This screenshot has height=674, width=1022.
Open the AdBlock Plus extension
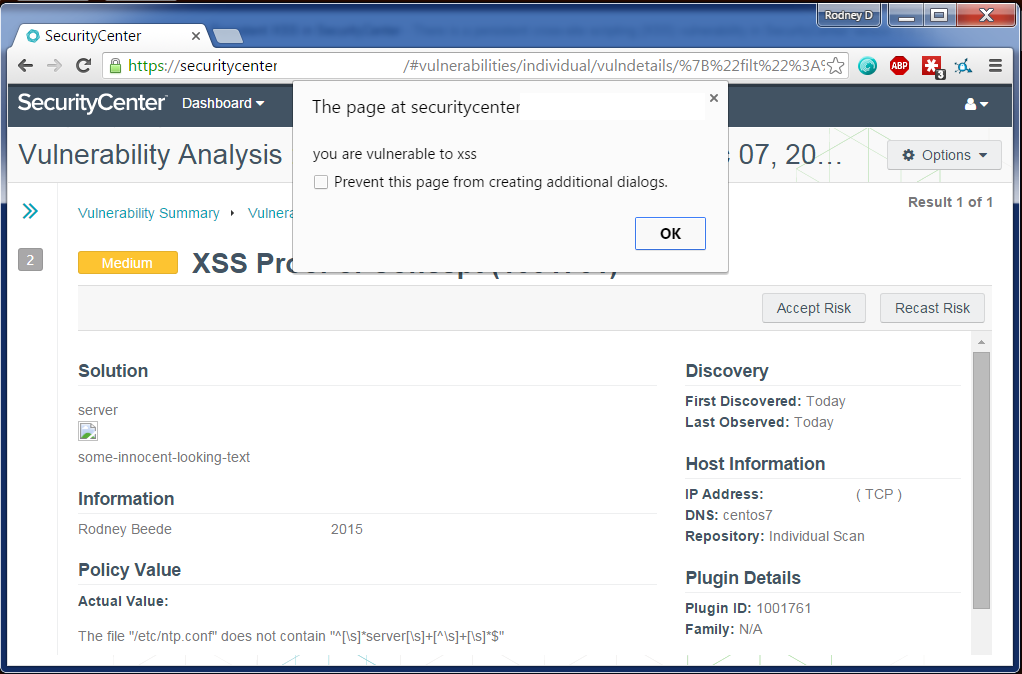click(899, 65)
